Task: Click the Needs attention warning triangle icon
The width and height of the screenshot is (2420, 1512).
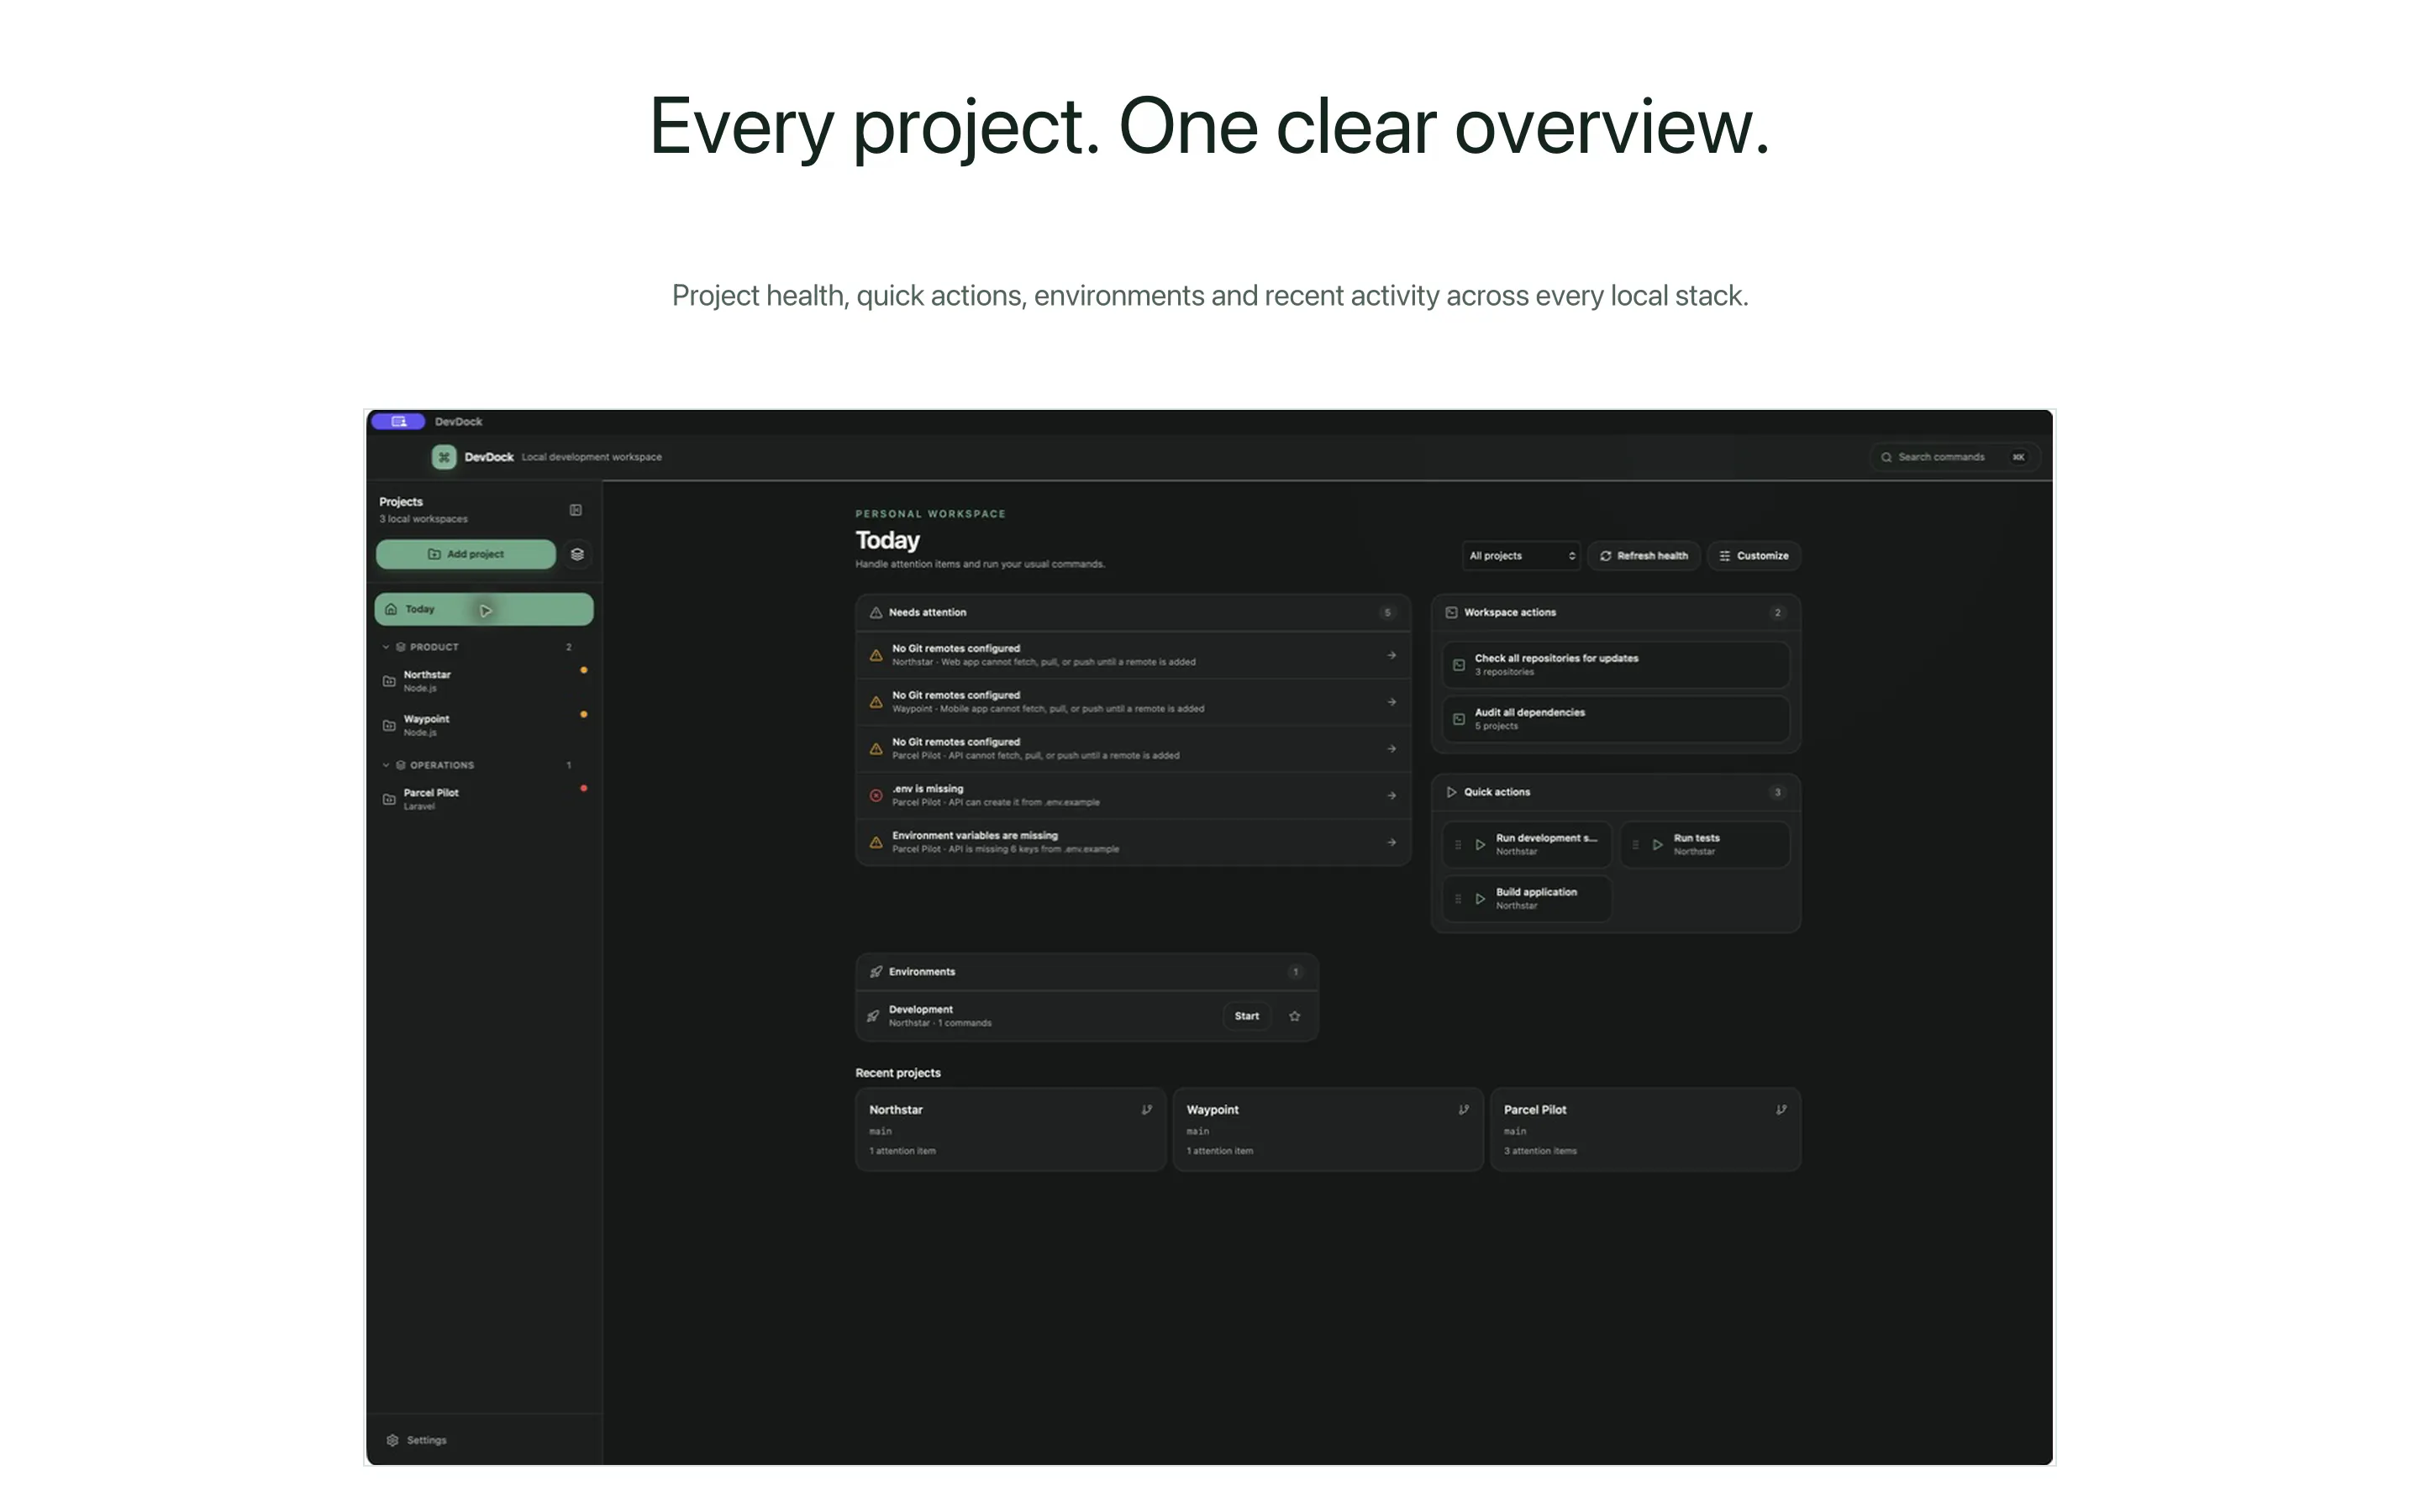Action: coord(876,612)
